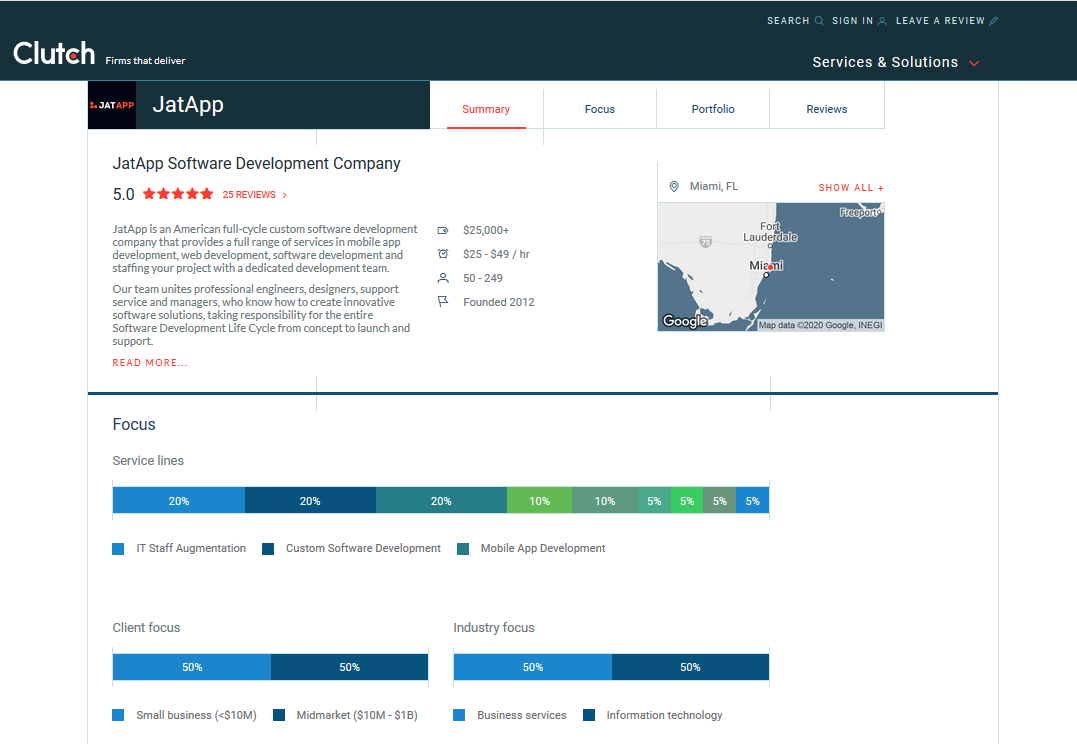1077x744 pixels.
Task: Expand description with Read More
Action: coord(150,362)
